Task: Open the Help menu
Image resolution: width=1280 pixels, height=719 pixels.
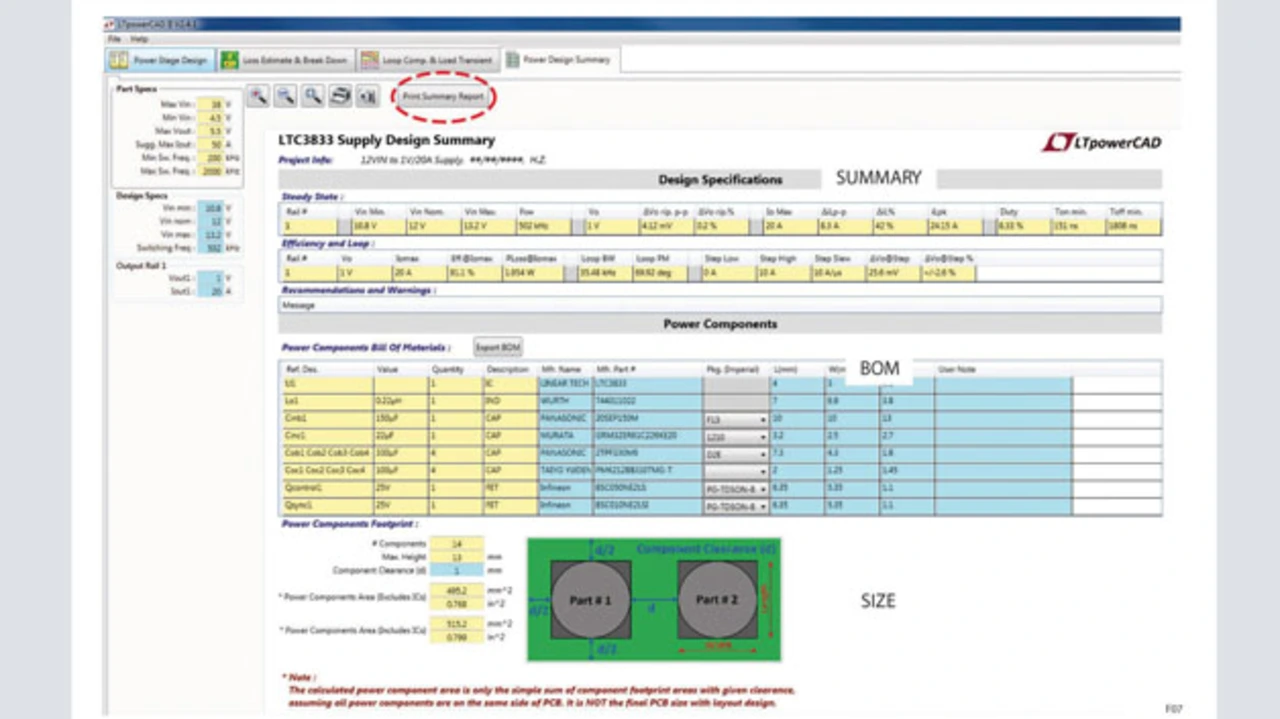Action: pyautogui.click(x=139, y=39)
